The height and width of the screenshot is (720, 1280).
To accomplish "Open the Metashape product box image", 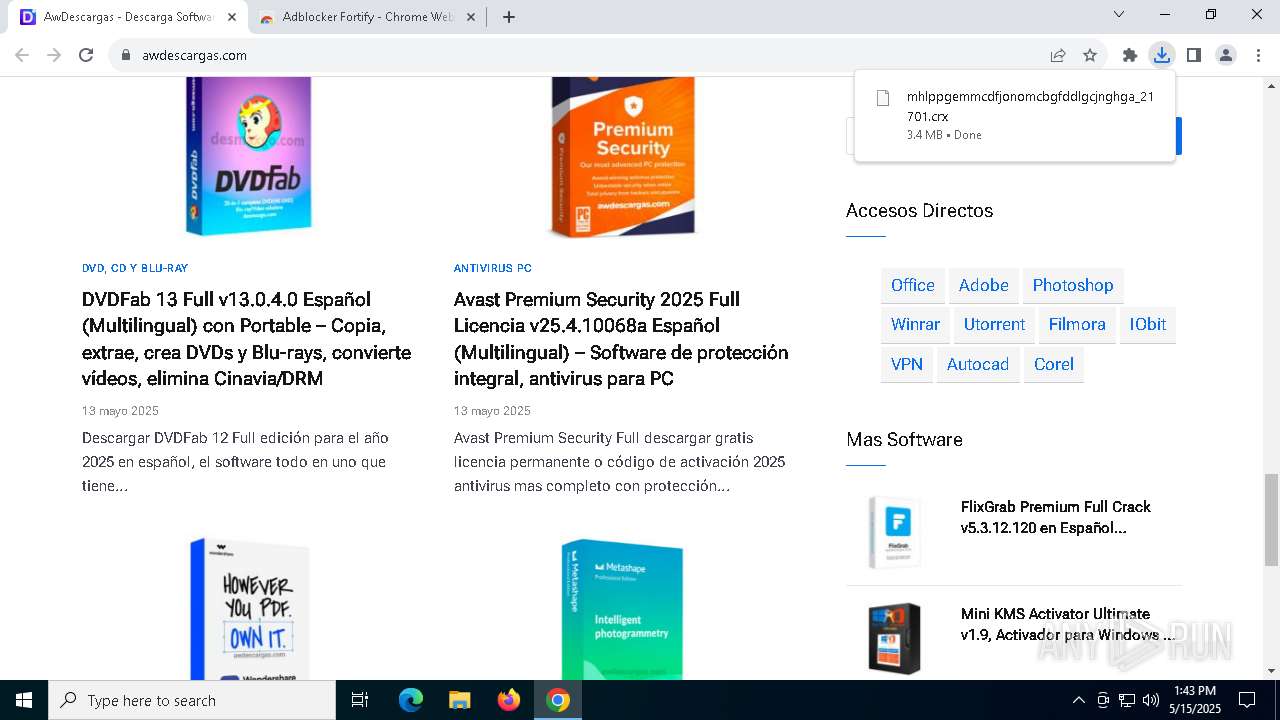I will [622, 609].
